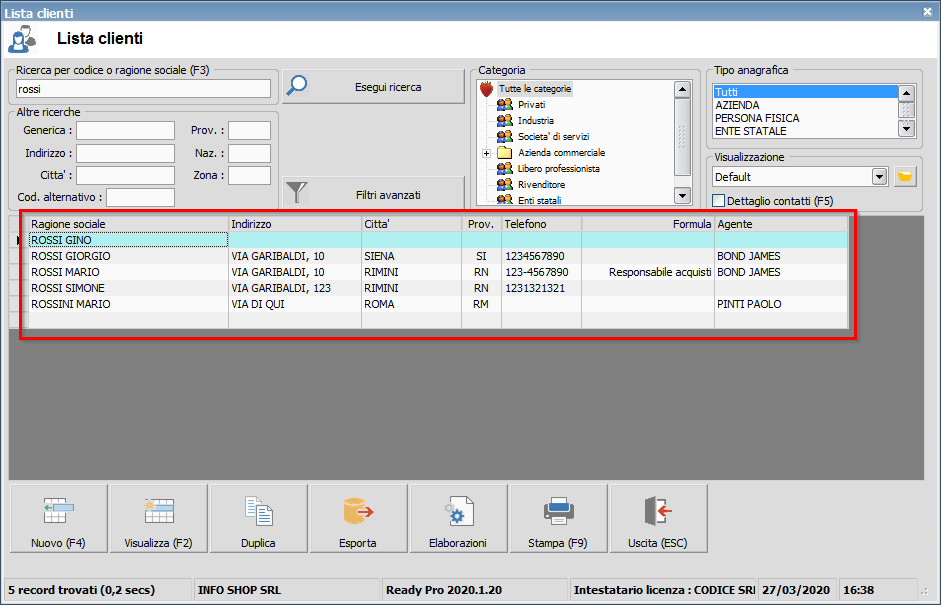Click the Esporta database arrow icon
The image size is (941, 605).
358,511
